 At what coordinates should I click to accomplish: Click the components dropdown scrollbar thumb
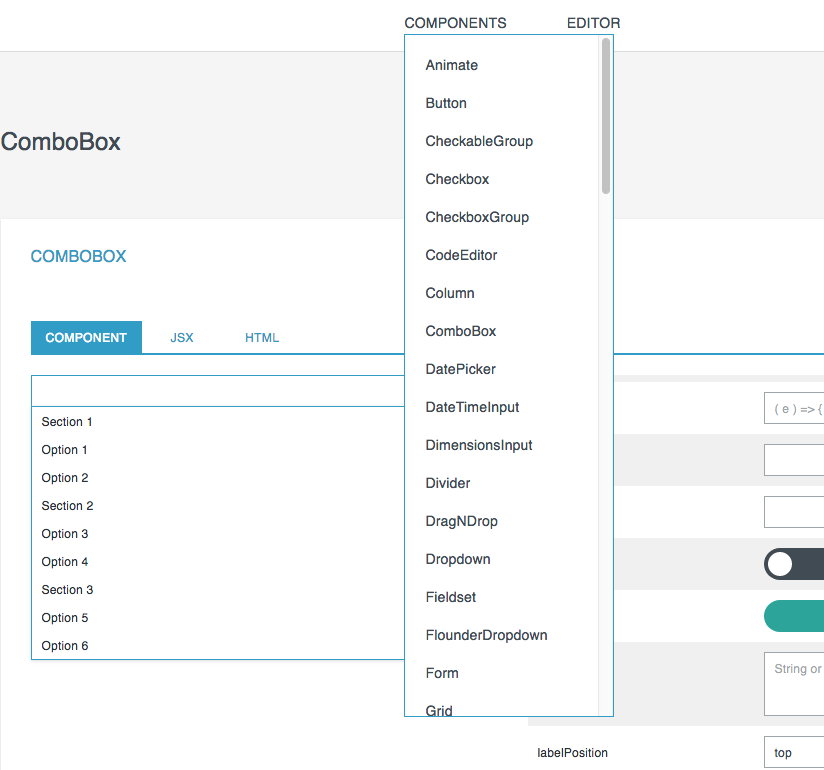pos(606,116)
